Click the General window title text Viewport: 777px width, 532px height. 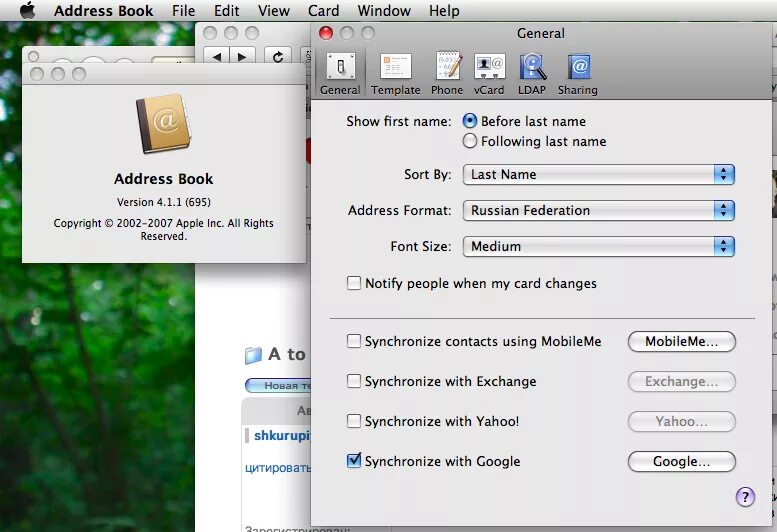coord(541,33)
